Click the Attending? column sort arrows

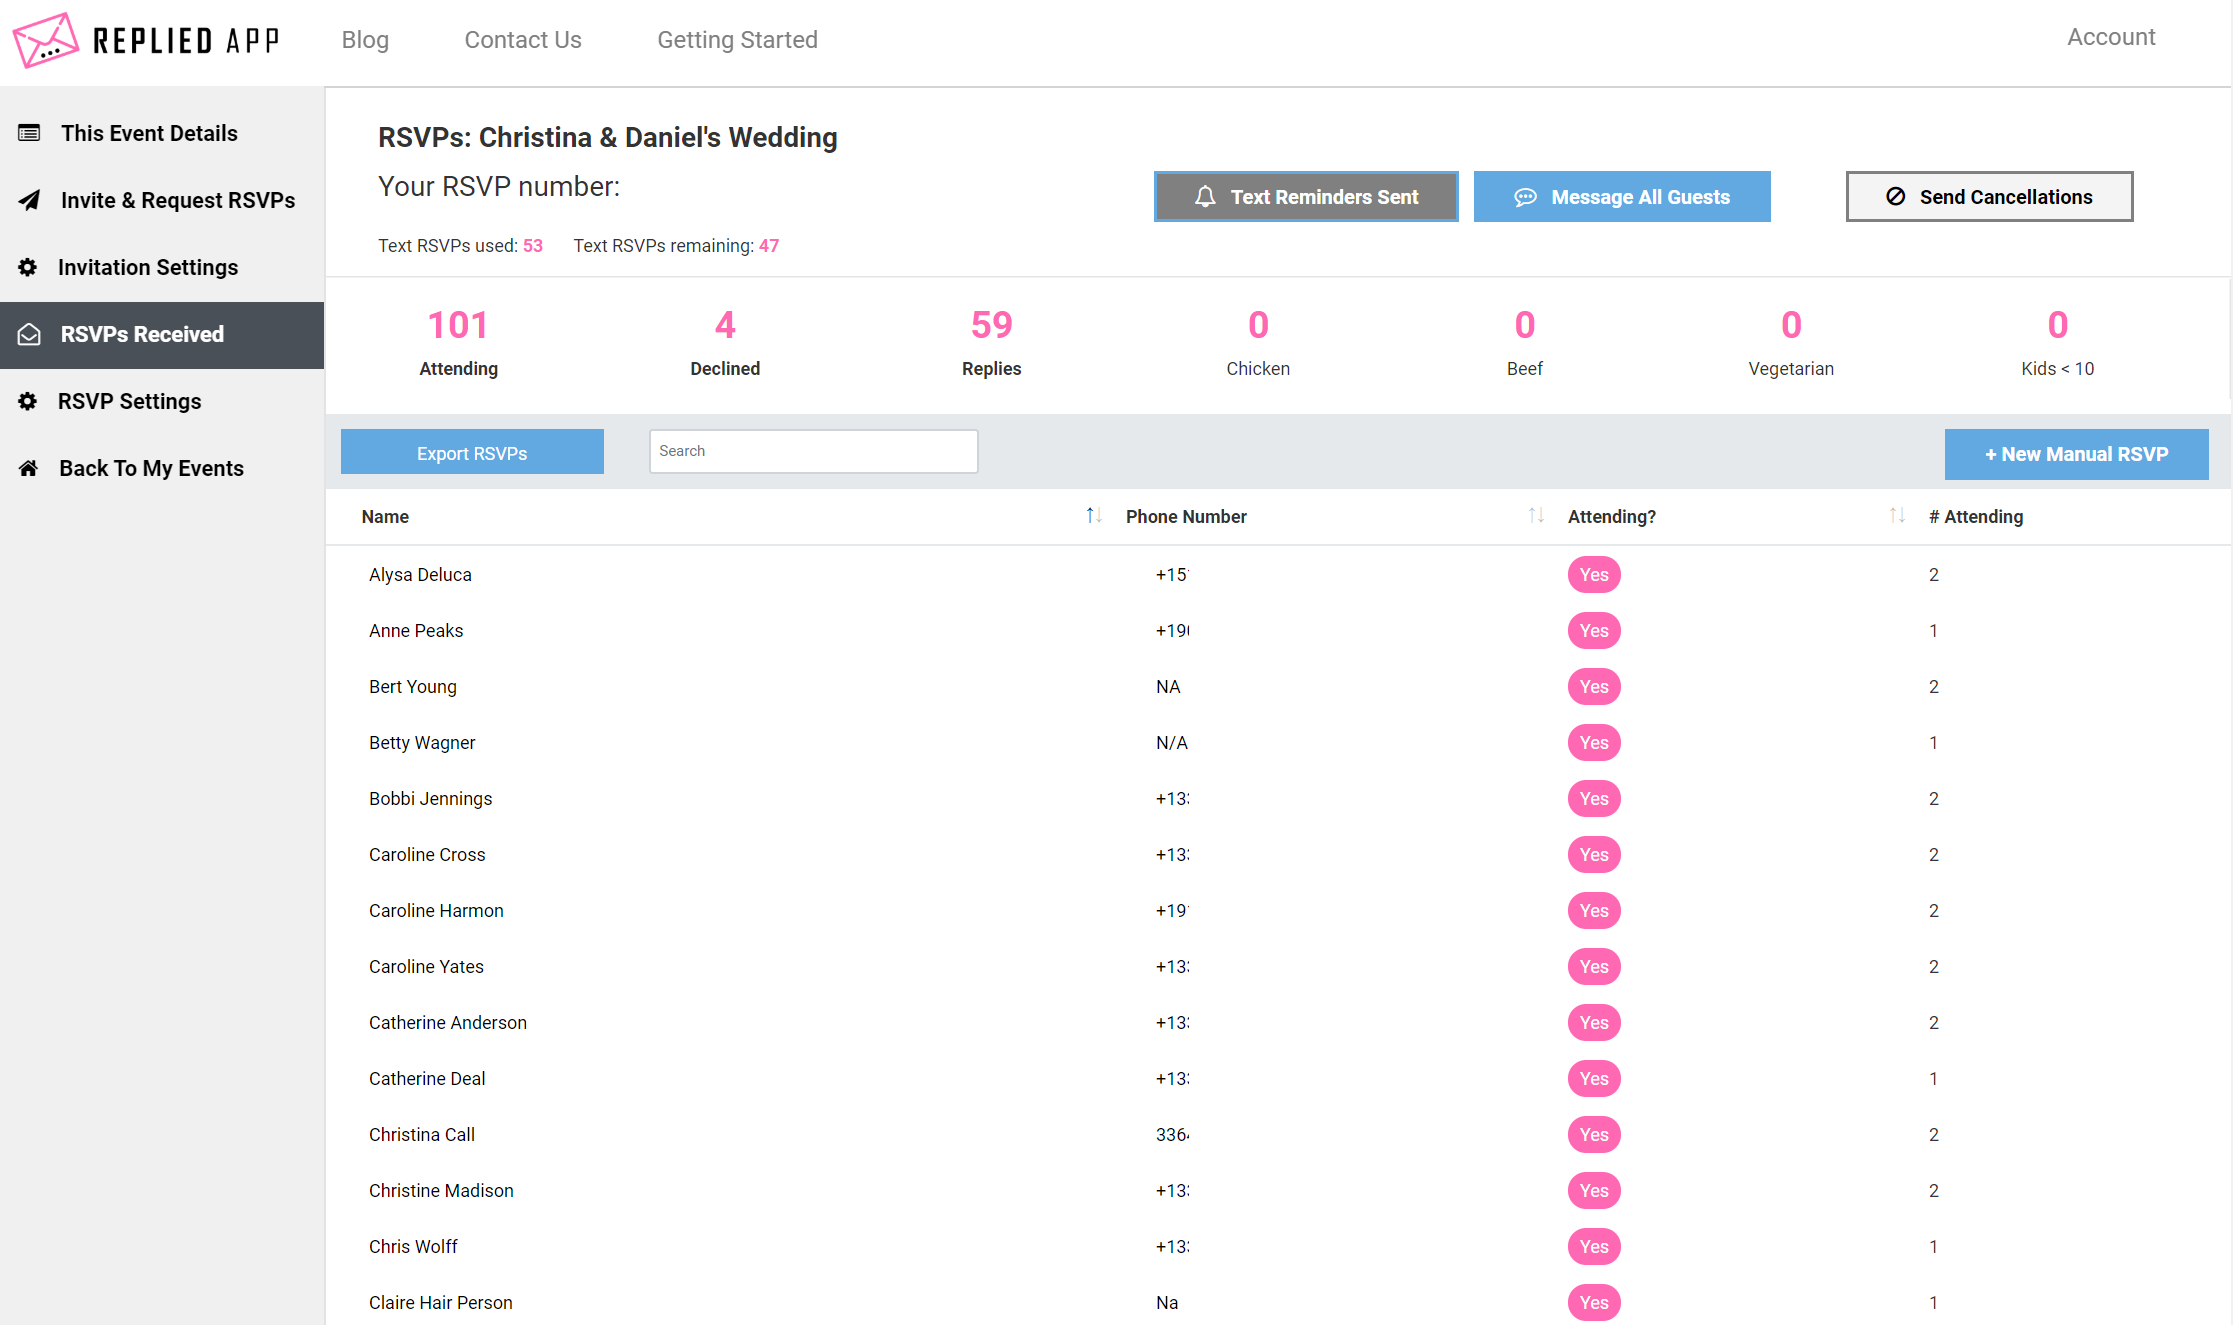tap(1892, 516)
